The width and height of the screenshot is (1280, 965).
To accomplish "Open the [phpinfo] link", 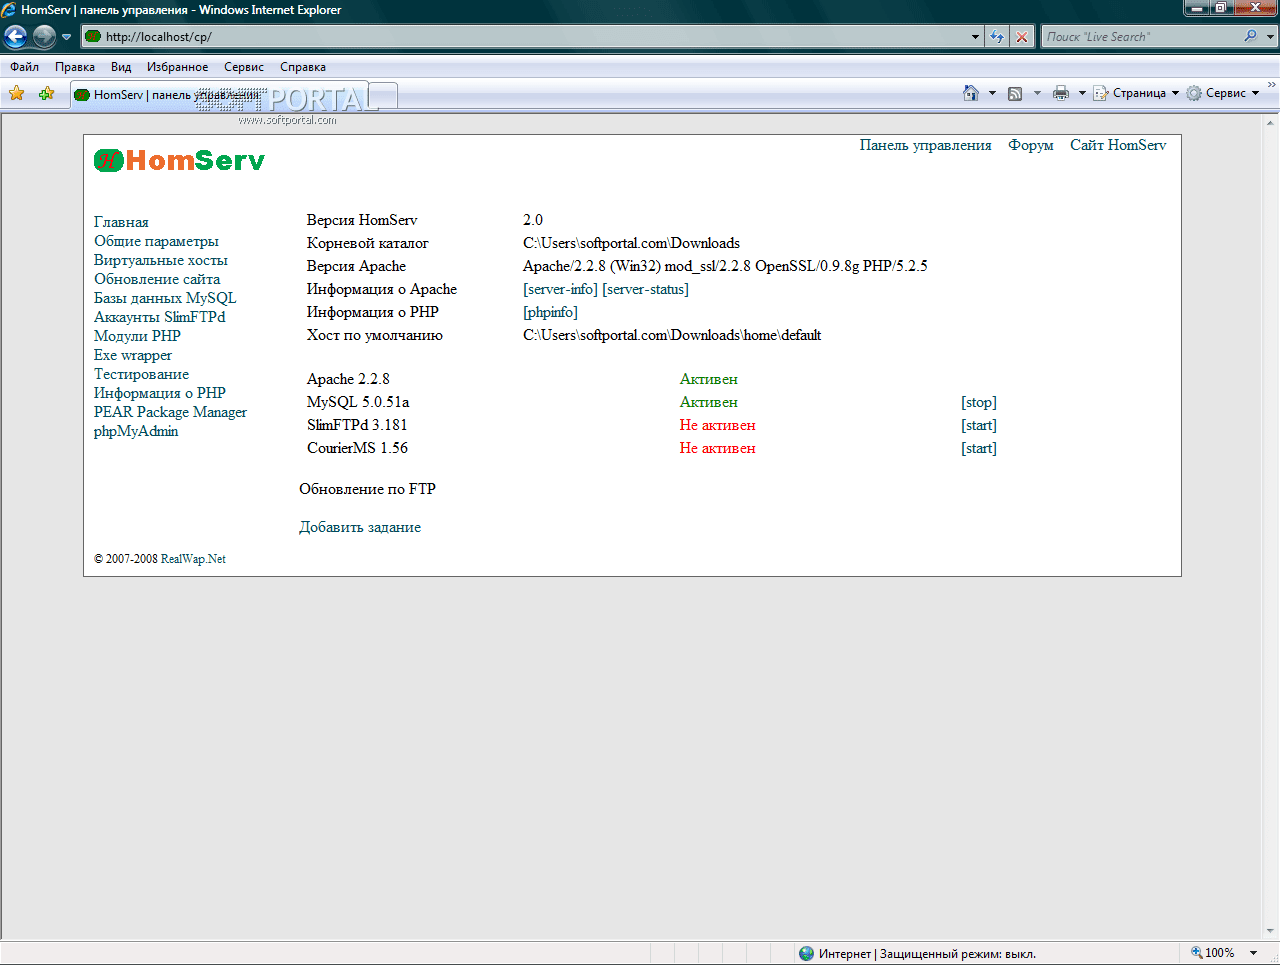I will coord(550,312).
